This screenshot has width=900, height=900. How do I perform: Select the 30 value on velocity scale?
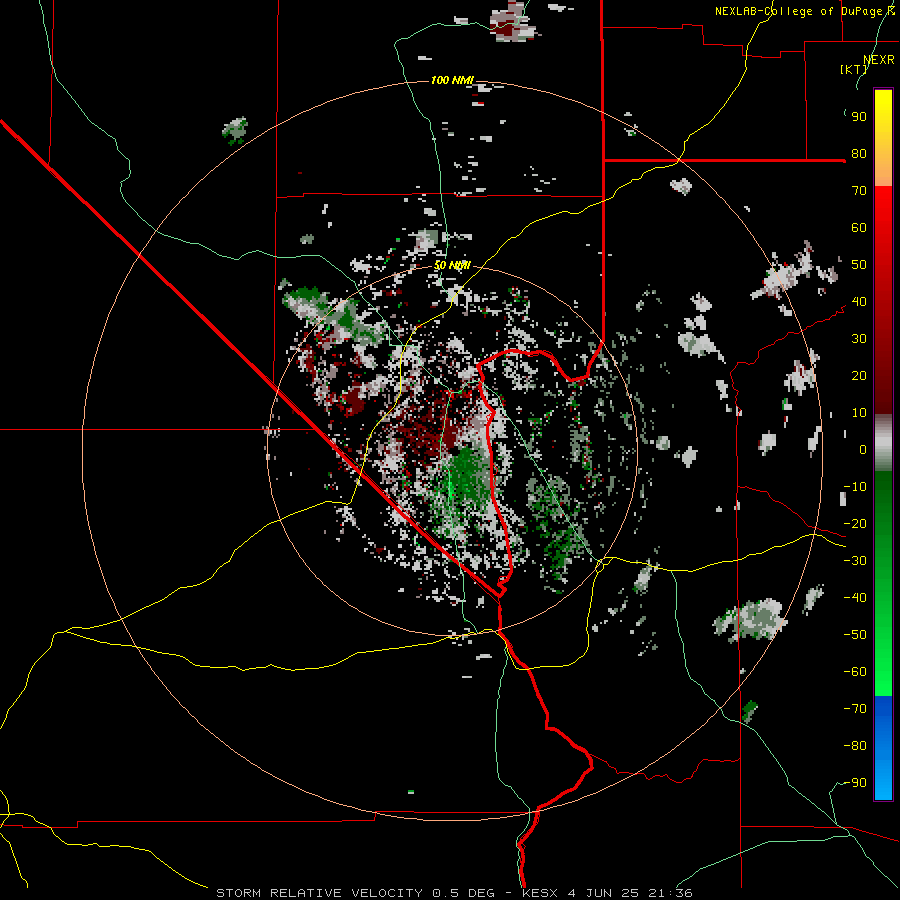[x=859, y=339]
